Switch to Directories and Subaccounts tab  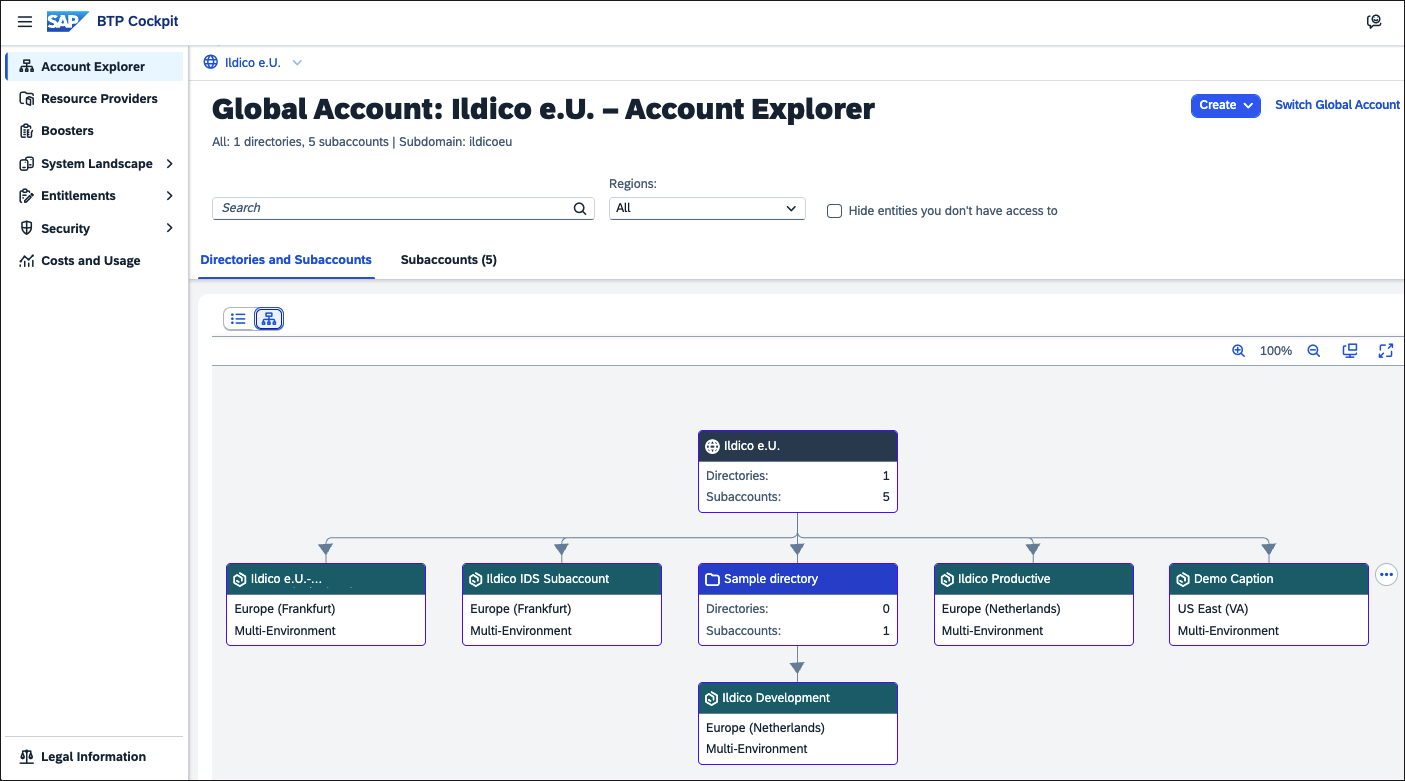point(286,260)
